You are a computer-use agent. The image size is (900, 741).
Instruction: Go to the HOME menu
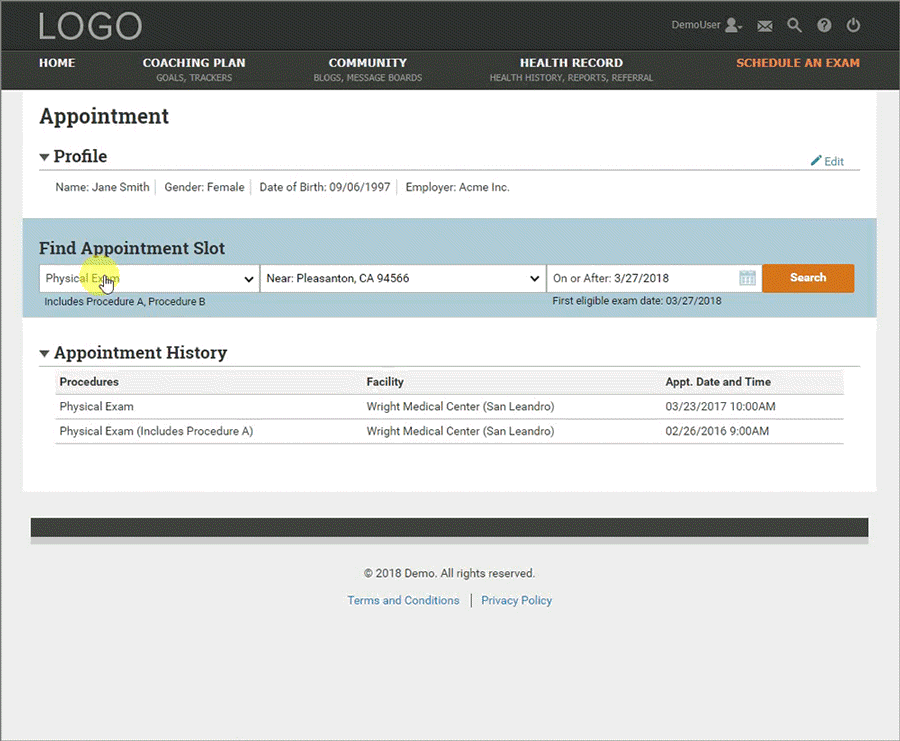coord(57,63)
